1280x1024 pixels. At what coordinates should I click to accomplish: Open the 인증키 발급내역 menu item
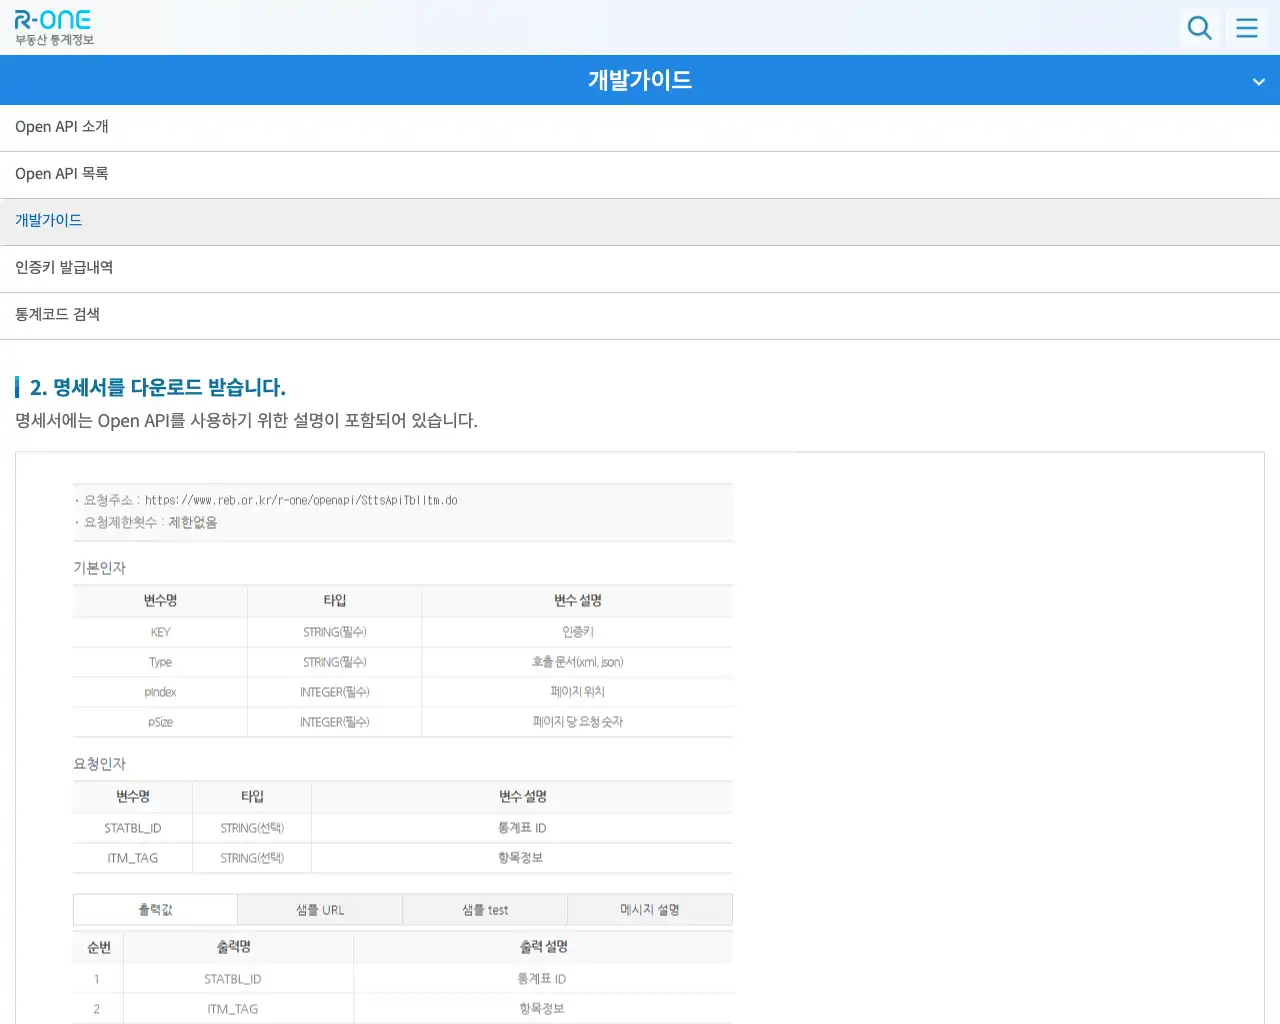[x=640, y=268]
